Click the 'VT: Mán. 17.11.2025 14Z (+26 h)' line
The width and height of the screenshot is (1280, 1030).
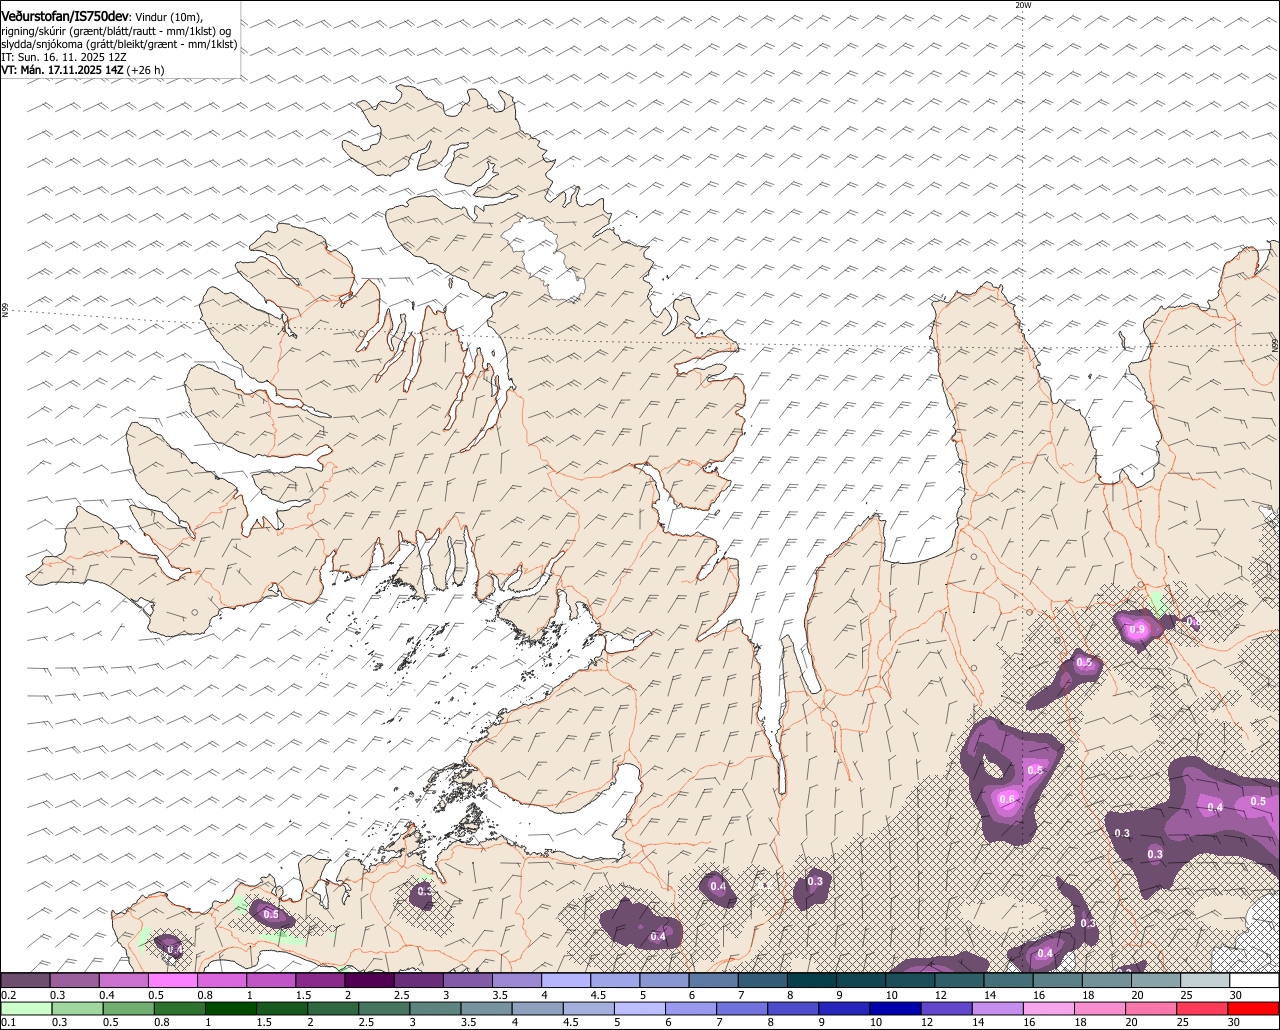click(x=83, y=70)
